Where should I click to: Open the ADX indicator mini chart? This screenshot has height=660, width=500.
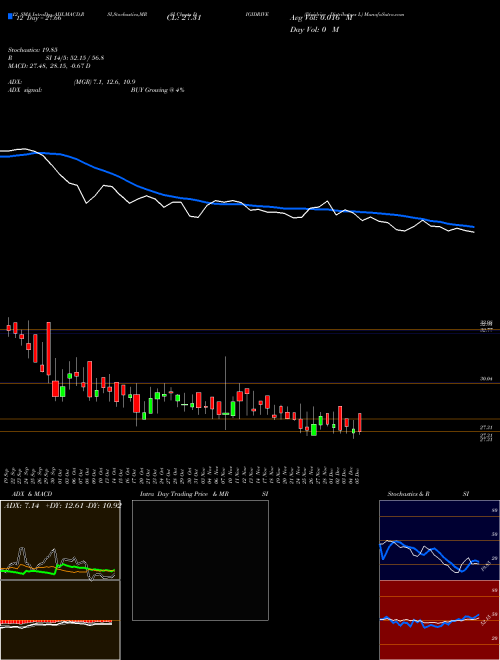(x=60, y=540)
